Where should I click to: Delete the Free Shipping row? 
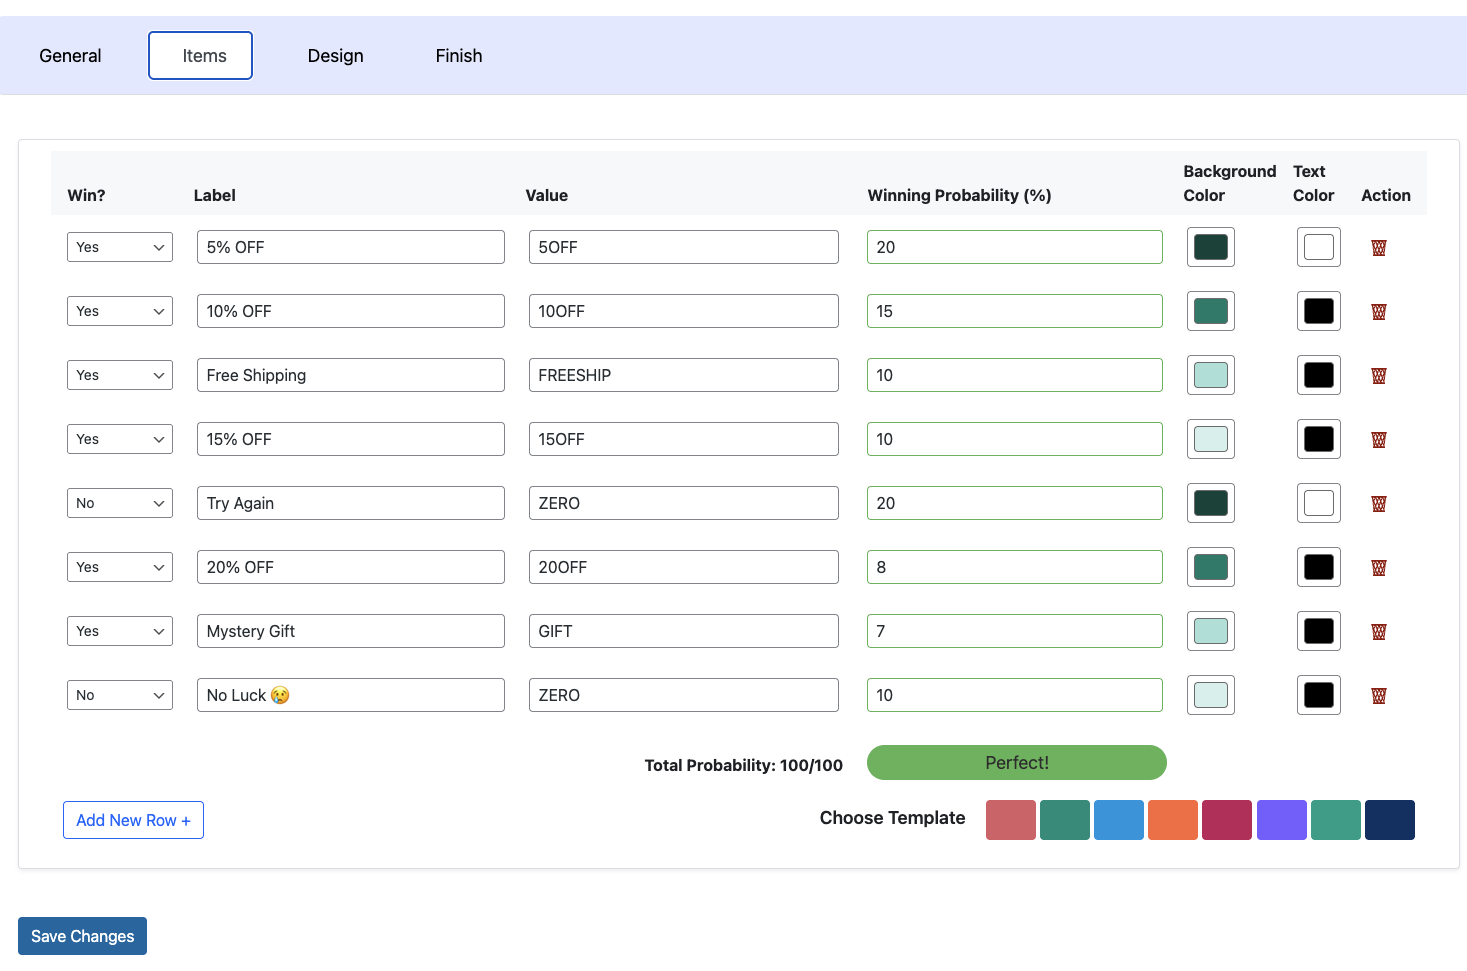[x=1378, y=375]
